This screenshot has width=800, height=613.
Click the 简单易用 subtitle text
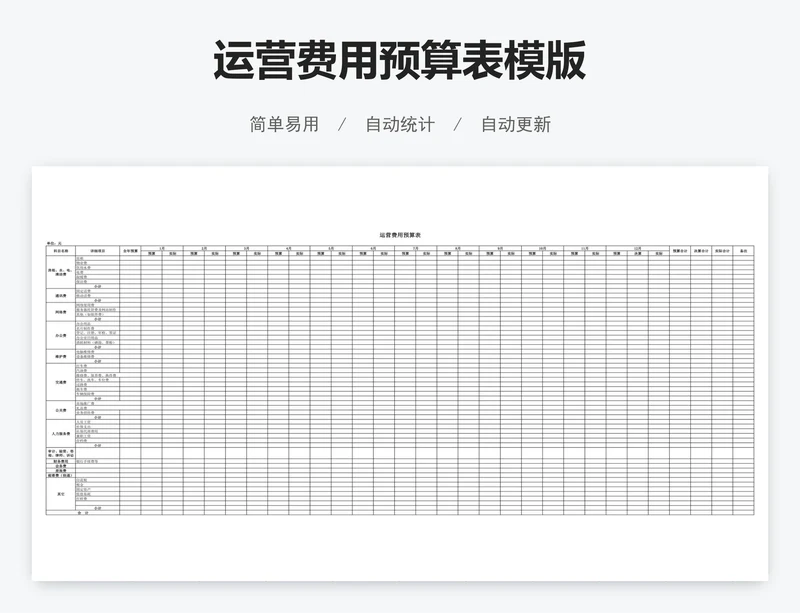point(284,124)
